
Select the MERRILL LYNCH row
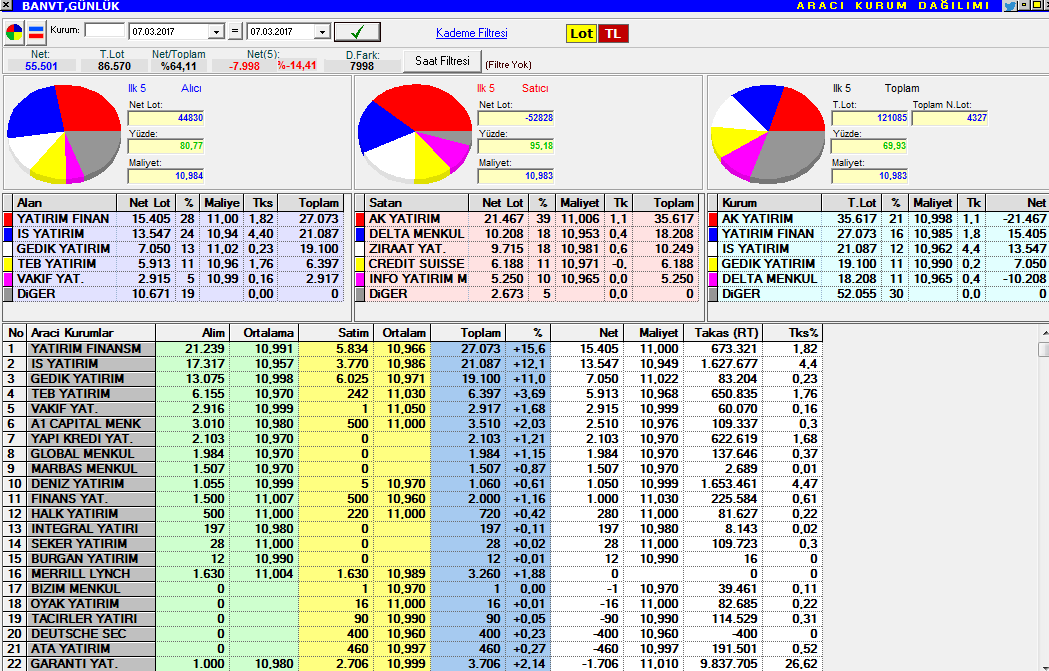[x=413, y=573]
